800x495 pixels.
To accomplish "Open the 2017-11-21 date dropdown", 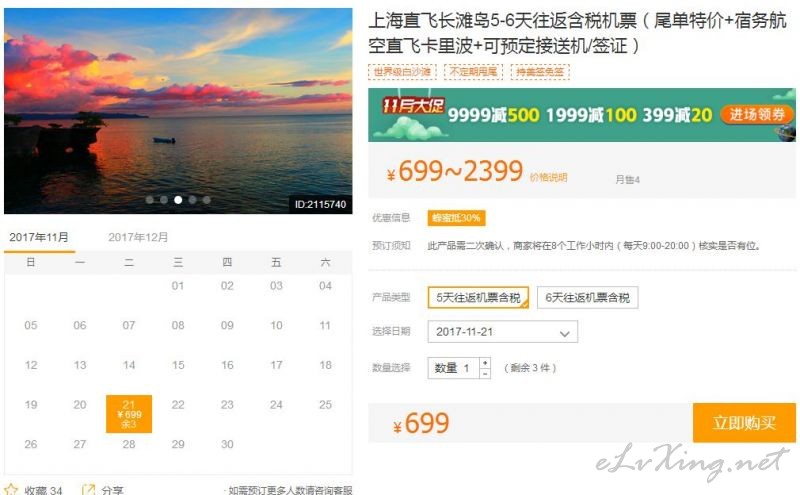I will click(503, 332).
